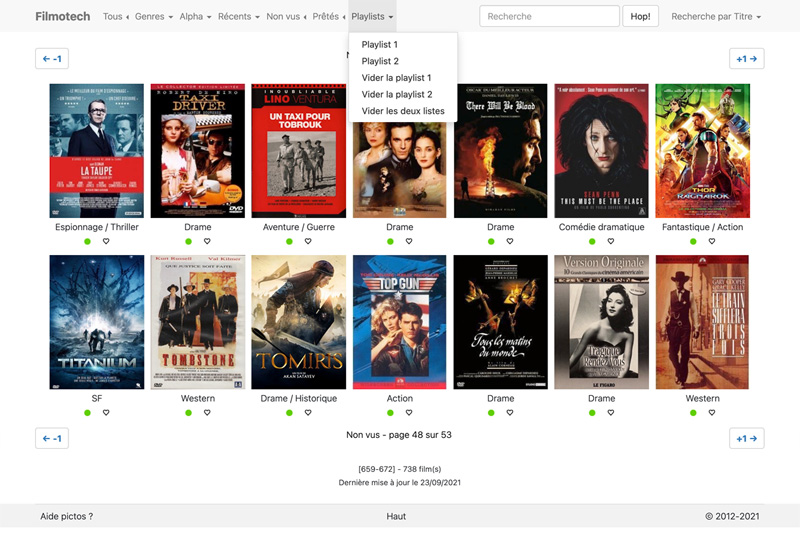Click heart icon under Tragique Rendez-Vous
Viewport: 800px width, 560px height.
point(611,413)
